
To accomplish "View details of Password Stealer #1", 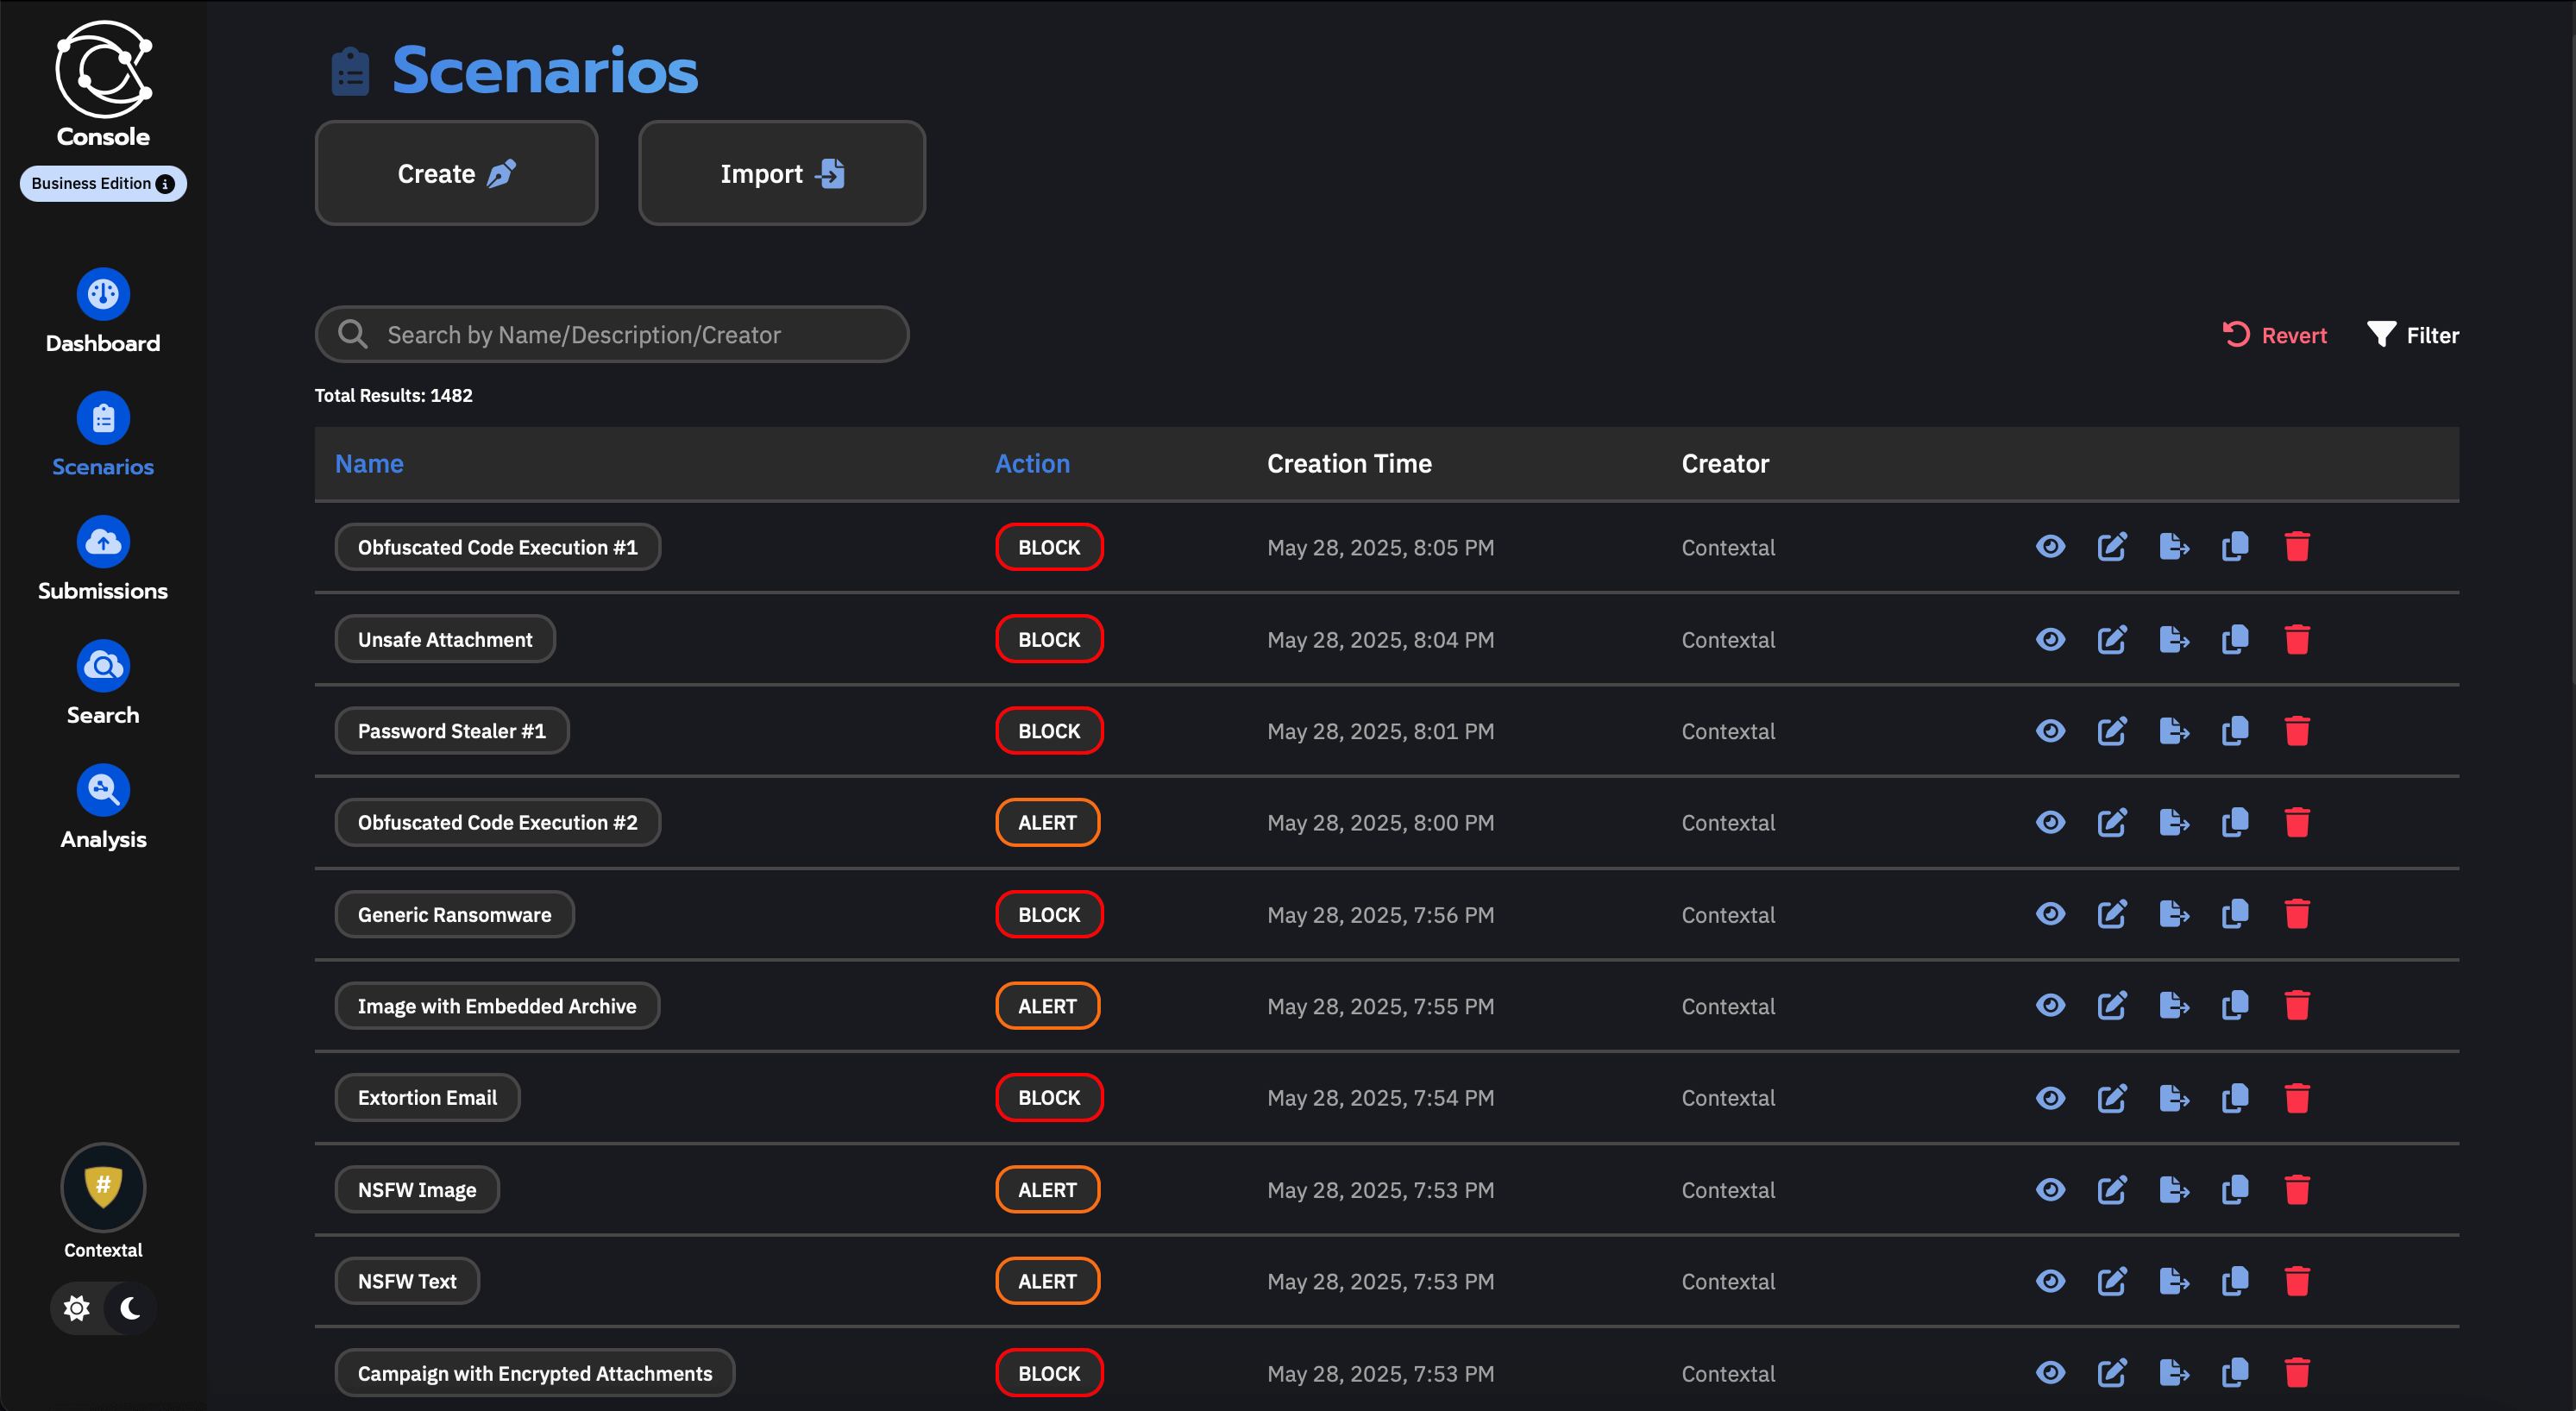I will (2050, 731).
